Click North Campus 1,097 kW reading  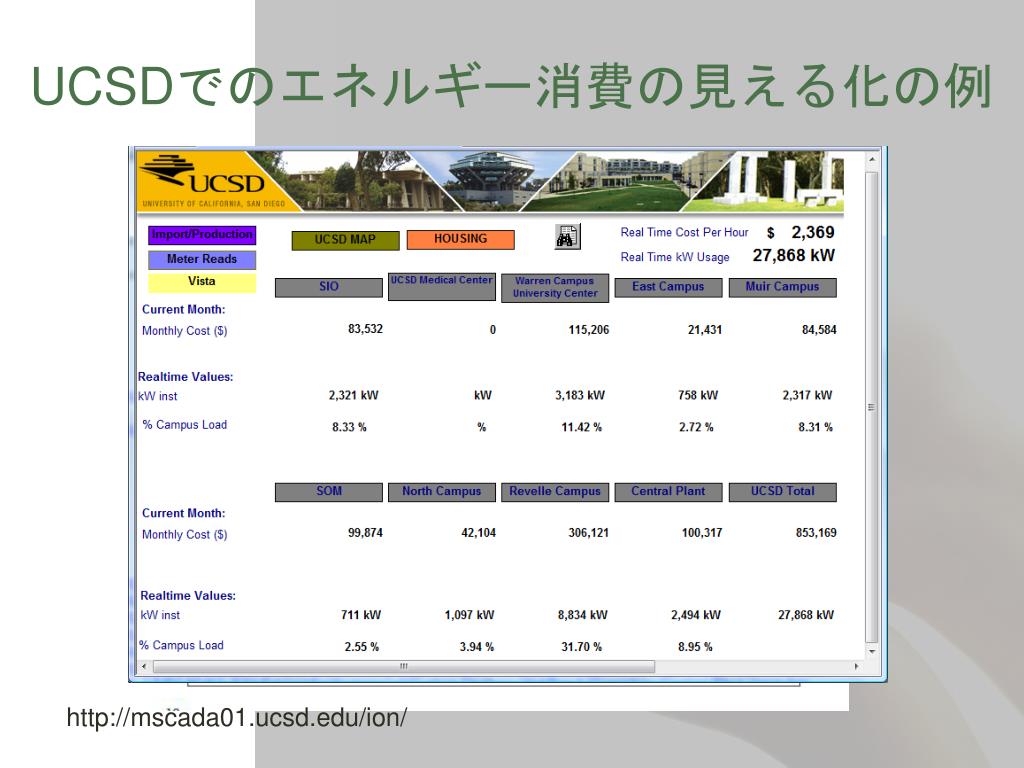pos(470,615)
